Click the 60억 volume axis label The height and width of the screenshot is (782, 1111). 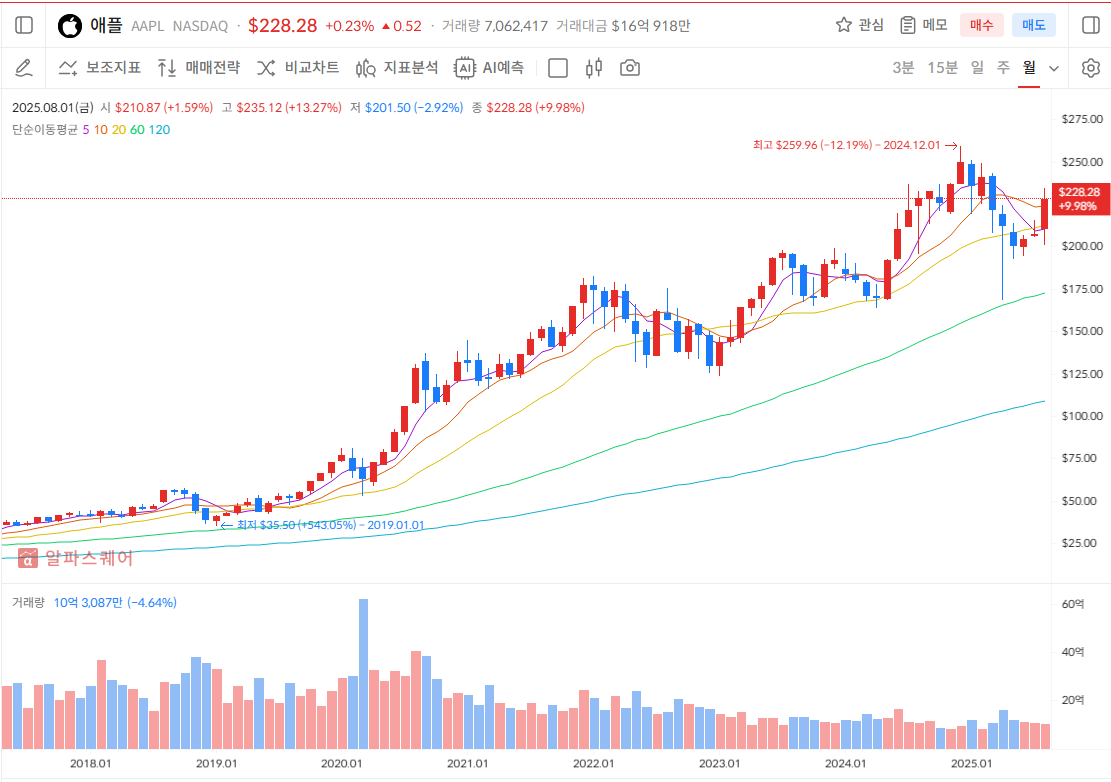pyautogui.click(x=1073, y=604)
